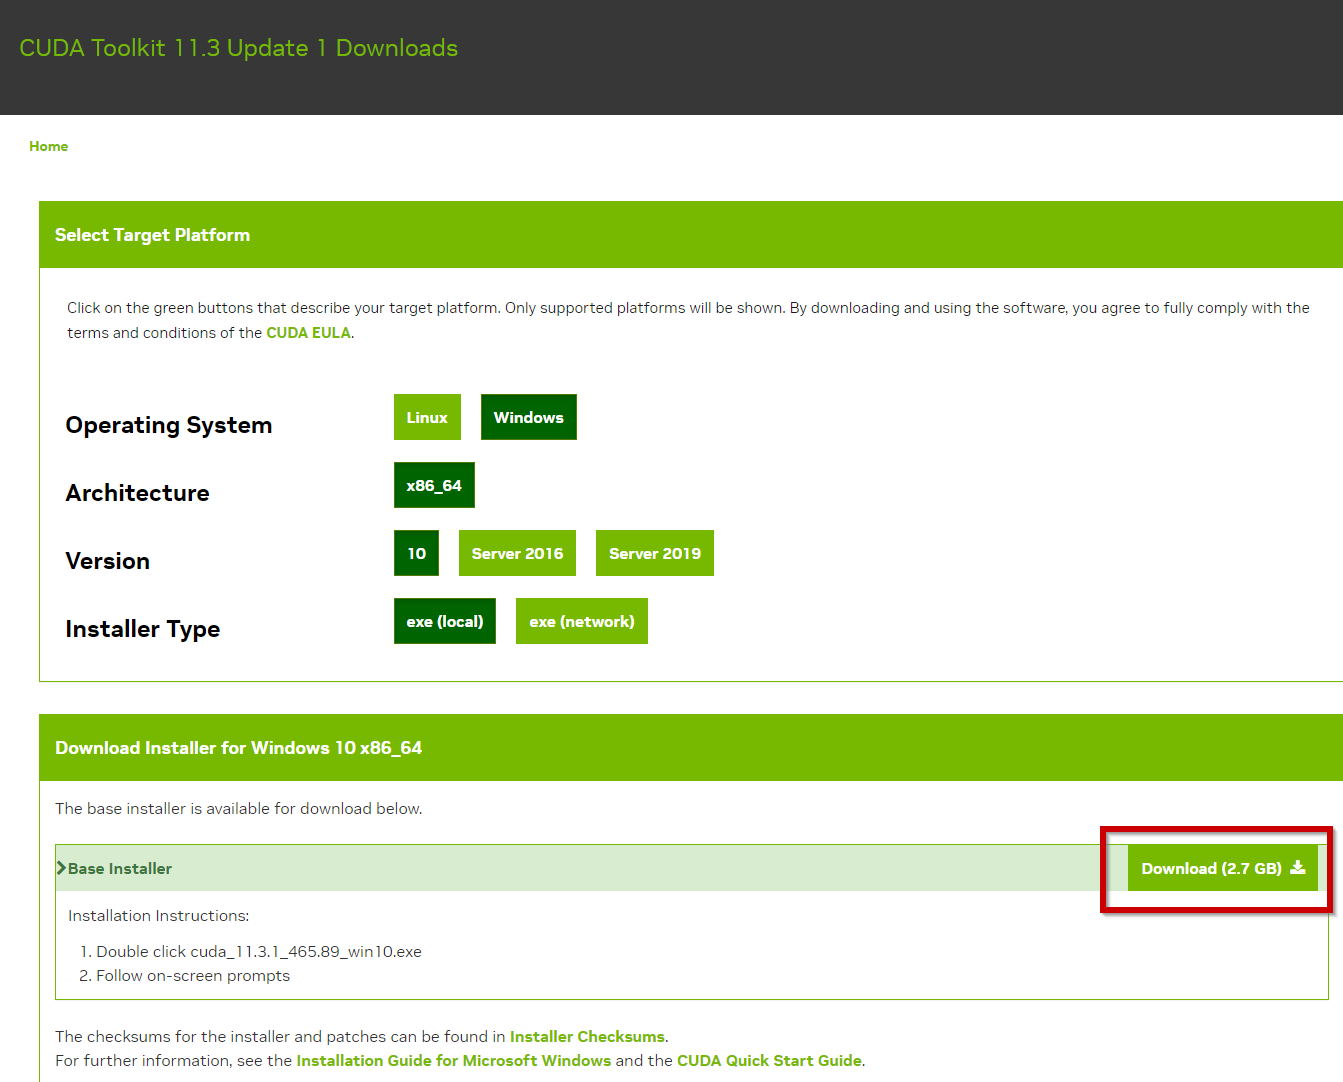Click Follow on-screen prompts text
Viewport: 1343px width, 1082px height.
[193, 976]
